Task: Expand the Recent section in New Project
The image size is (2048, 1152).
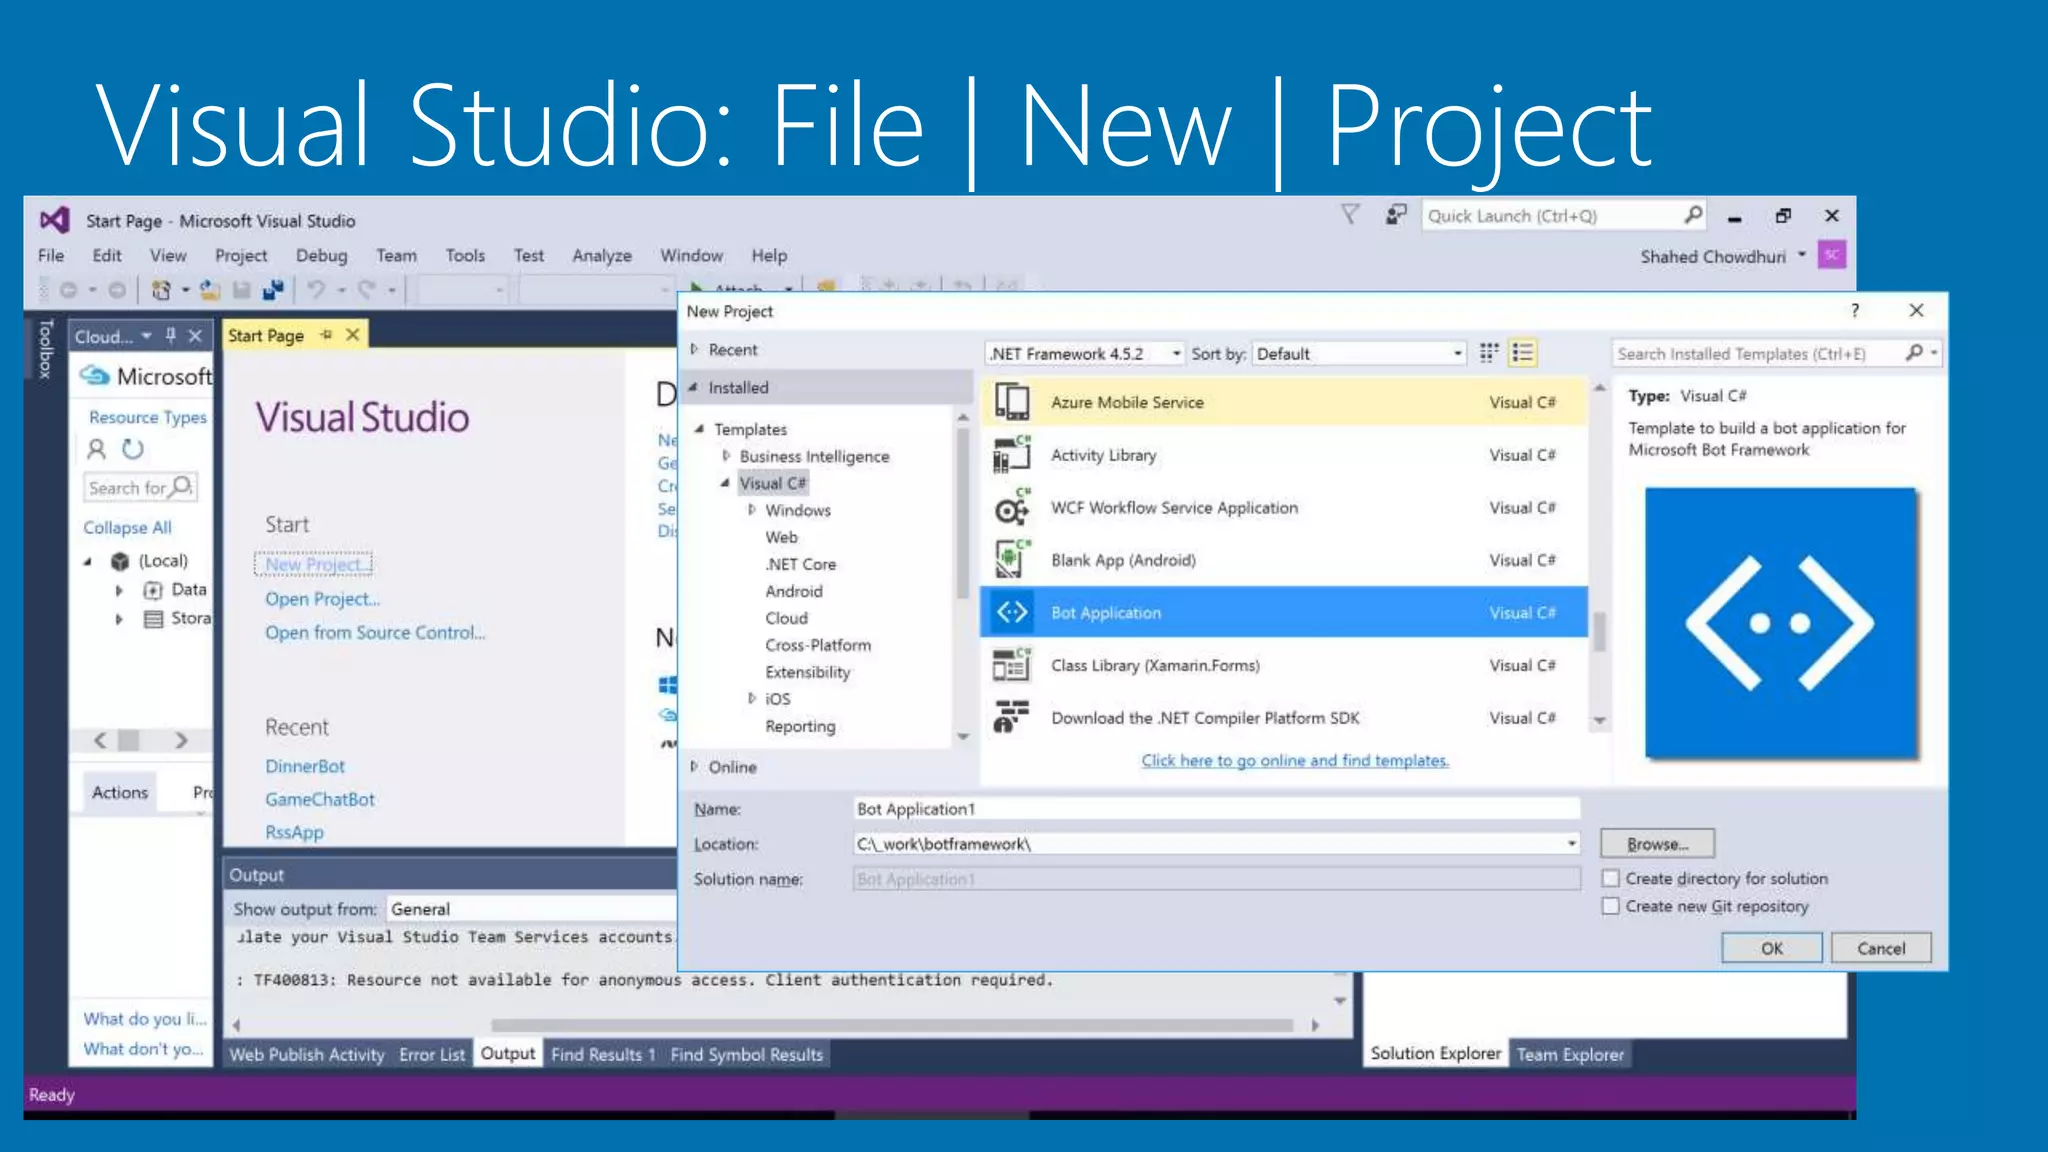Action: coord(694,349)
